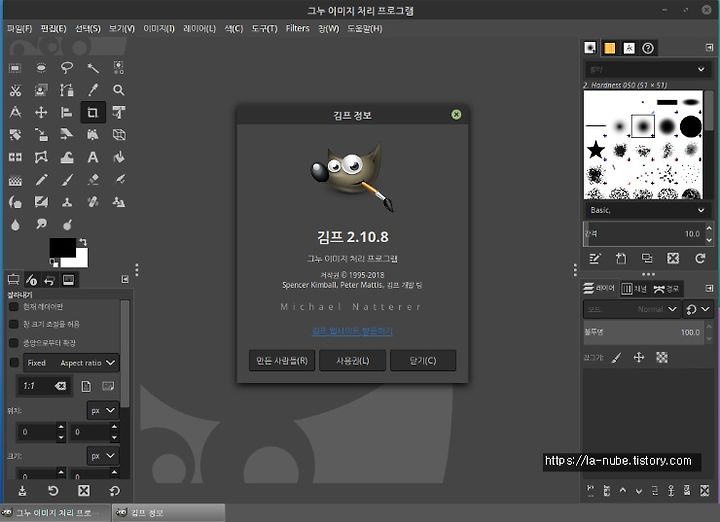Viewport: 720px width, 522px height.
Task: Open the layer mode switch dropdown
Action: click(x=698, y=309)
